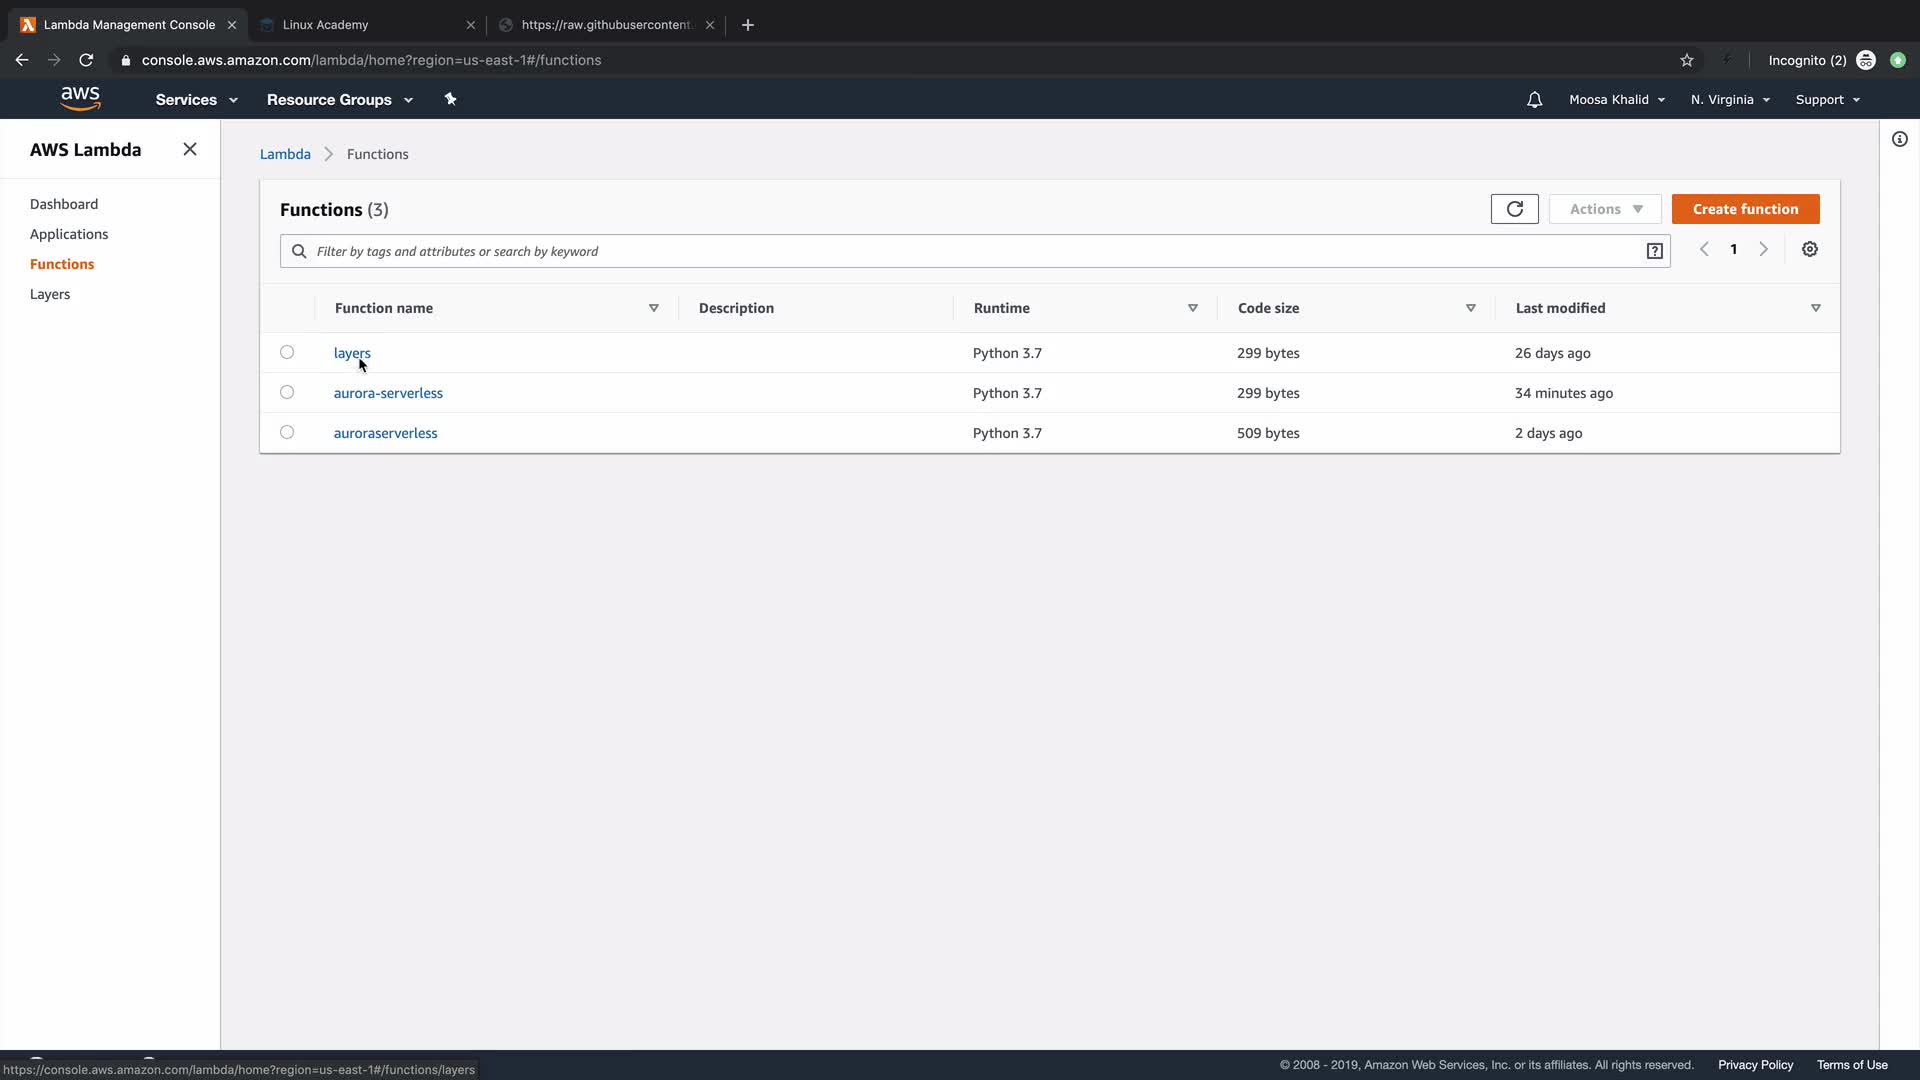The height and width of the screenshot is (1080, 1920).
Task: Close the AWS Lambda sidebar panel
Action: [x=190, y=149]
